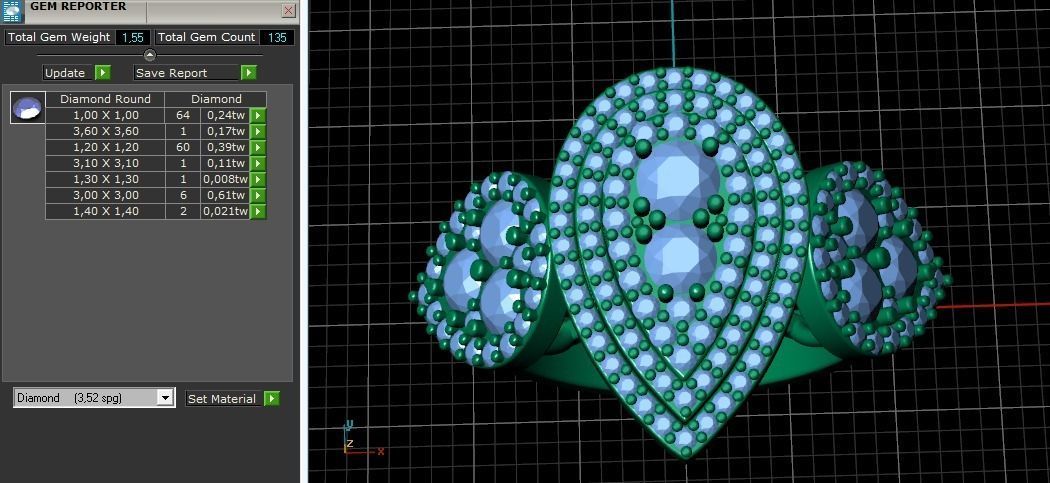Click green arrow for 1,00 X 1,00 row
The width and height of the screenshot is (1050, 483).
coord(258,115)
